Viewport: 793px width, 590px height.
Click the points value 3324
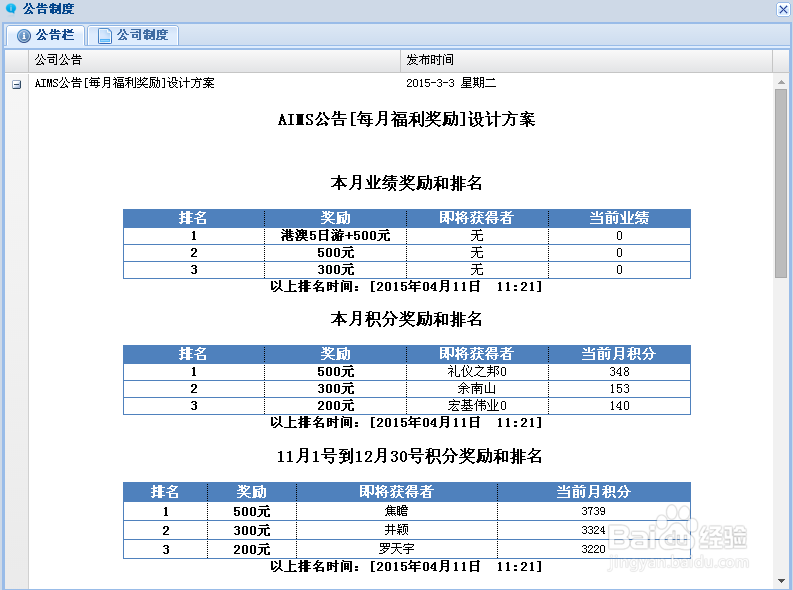point(593,530)
